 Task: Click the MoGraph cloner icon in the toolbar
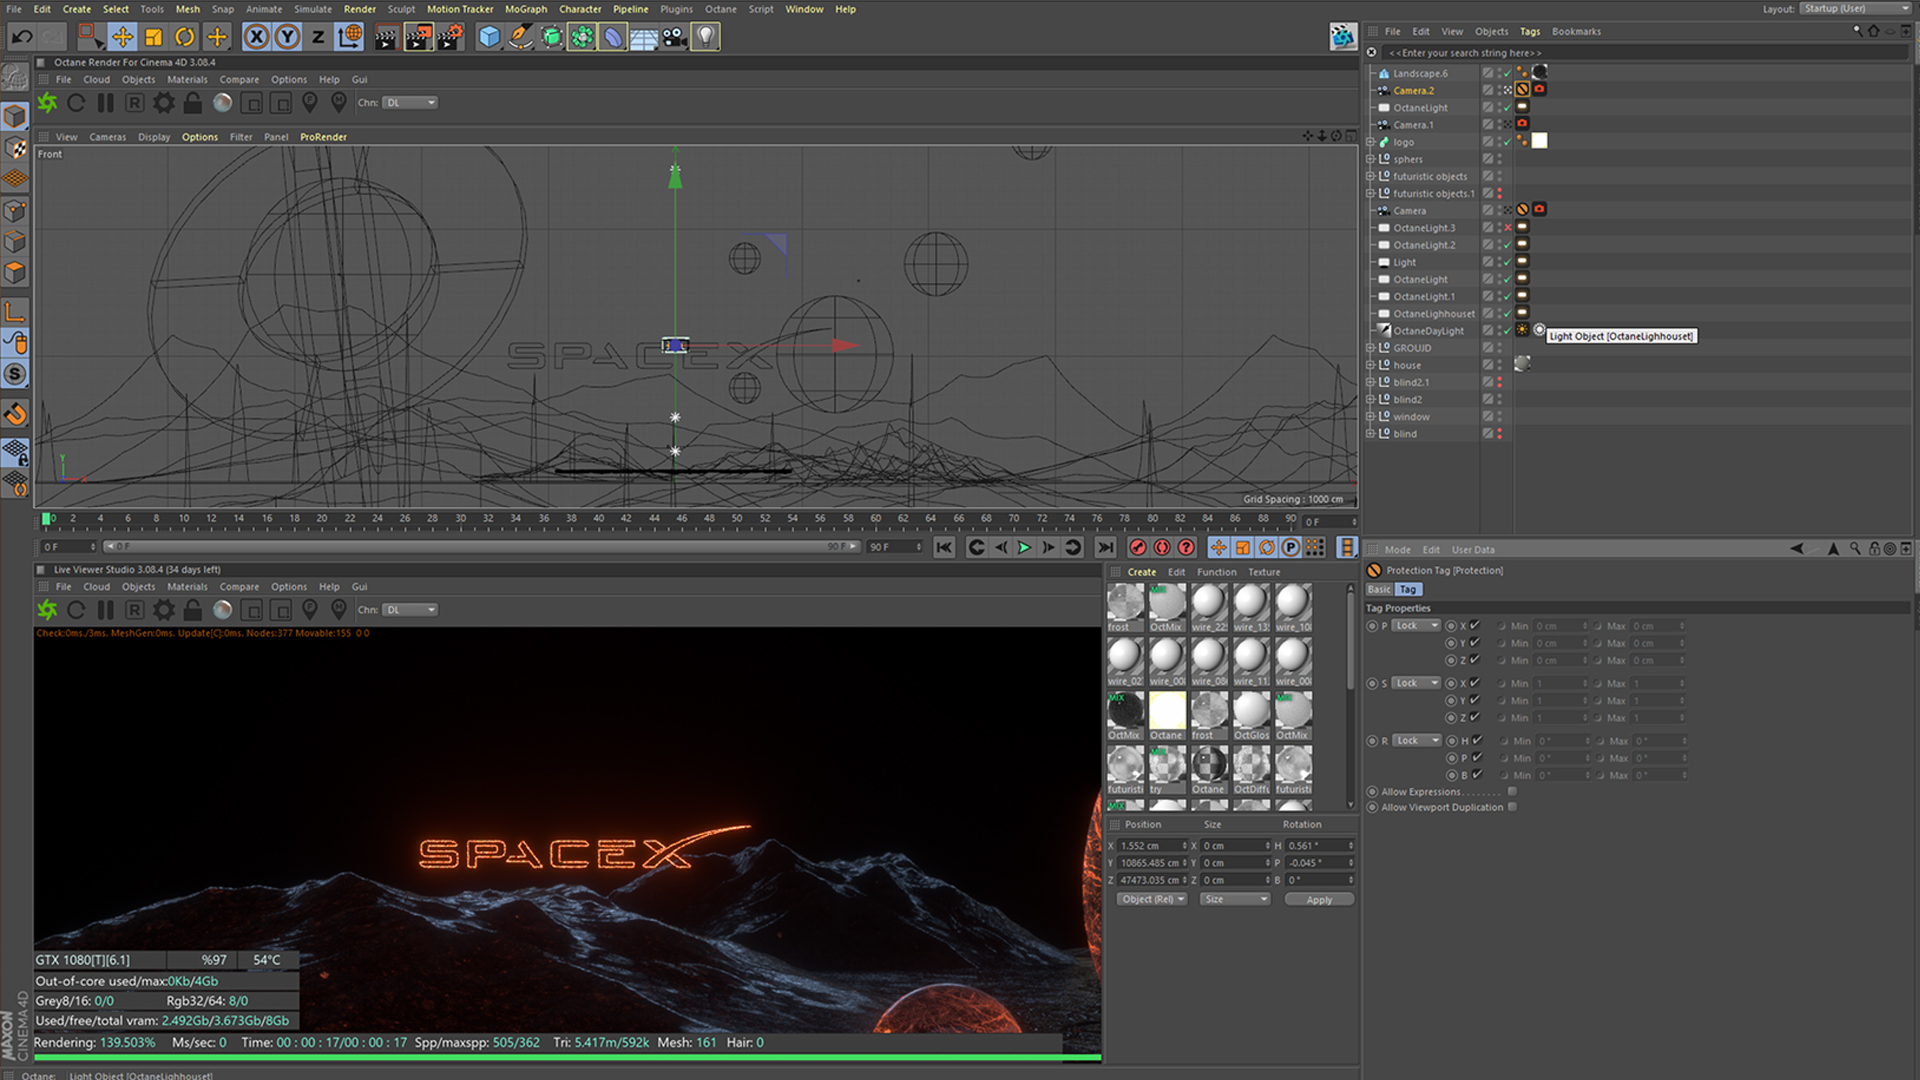[582, 37]
